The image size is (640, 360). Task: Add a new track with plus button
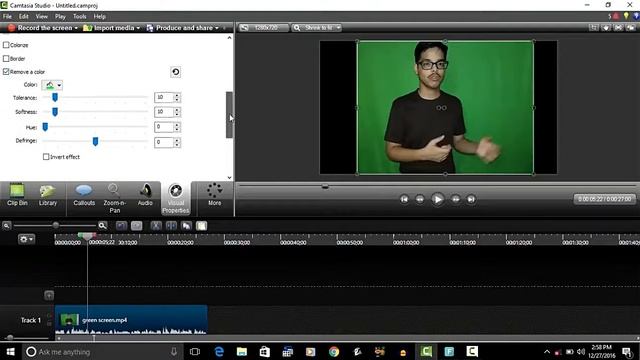click(49, 295)
